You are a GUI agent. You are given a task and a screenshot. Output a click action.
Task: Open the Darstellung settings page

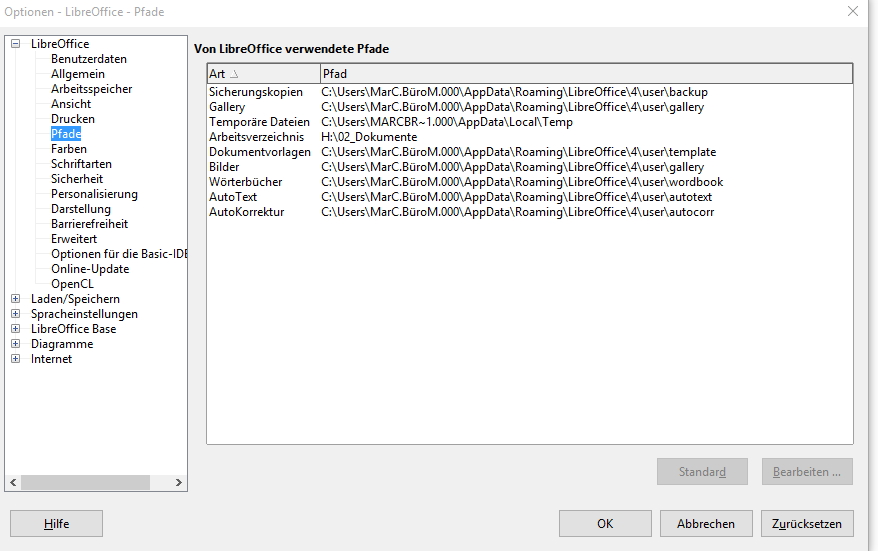81,209
